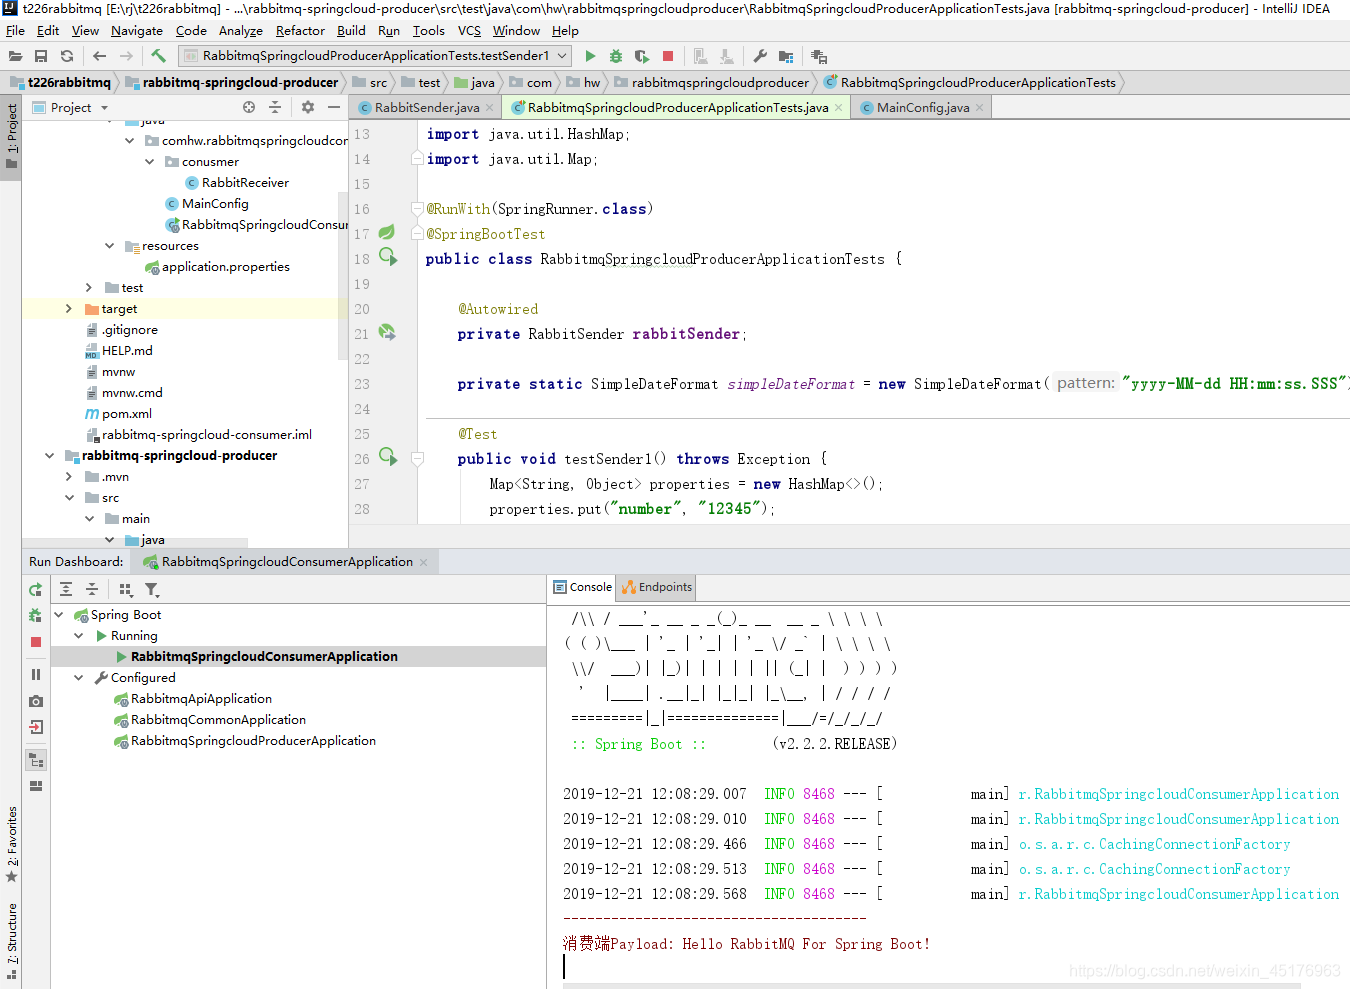
Task: Toggle the restore layout icon at sidebar bottom
Action: click(36, 786)
